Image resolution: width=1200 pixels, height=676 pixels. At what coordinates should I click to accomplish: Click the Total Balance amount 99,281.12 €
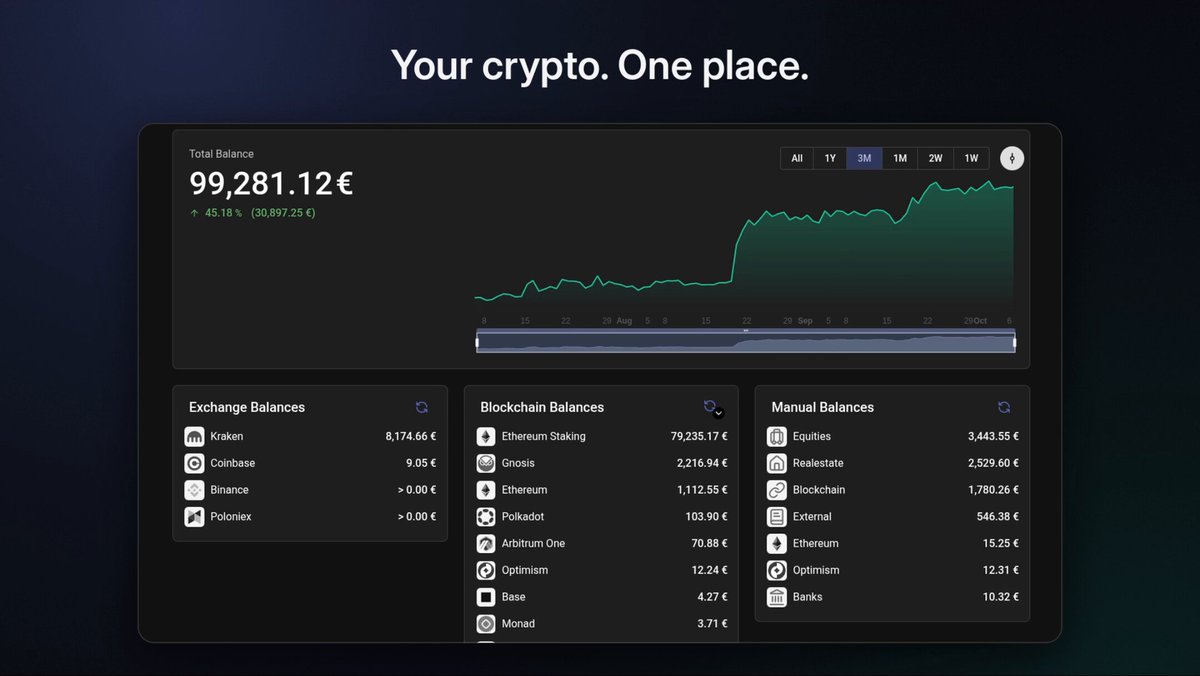point(271,184)
